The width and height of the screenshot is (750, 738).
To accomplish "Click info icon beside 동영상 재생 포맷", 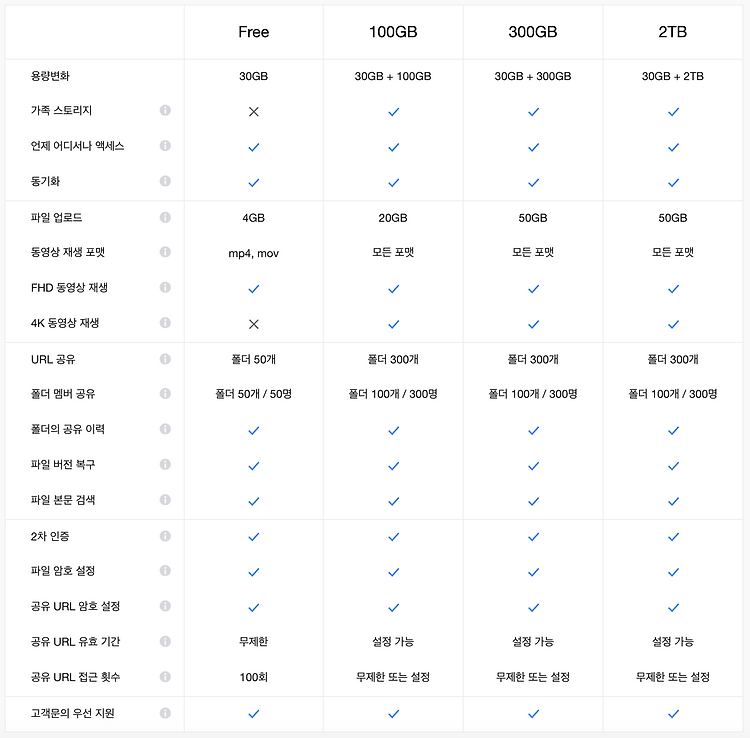I will 165,252.
